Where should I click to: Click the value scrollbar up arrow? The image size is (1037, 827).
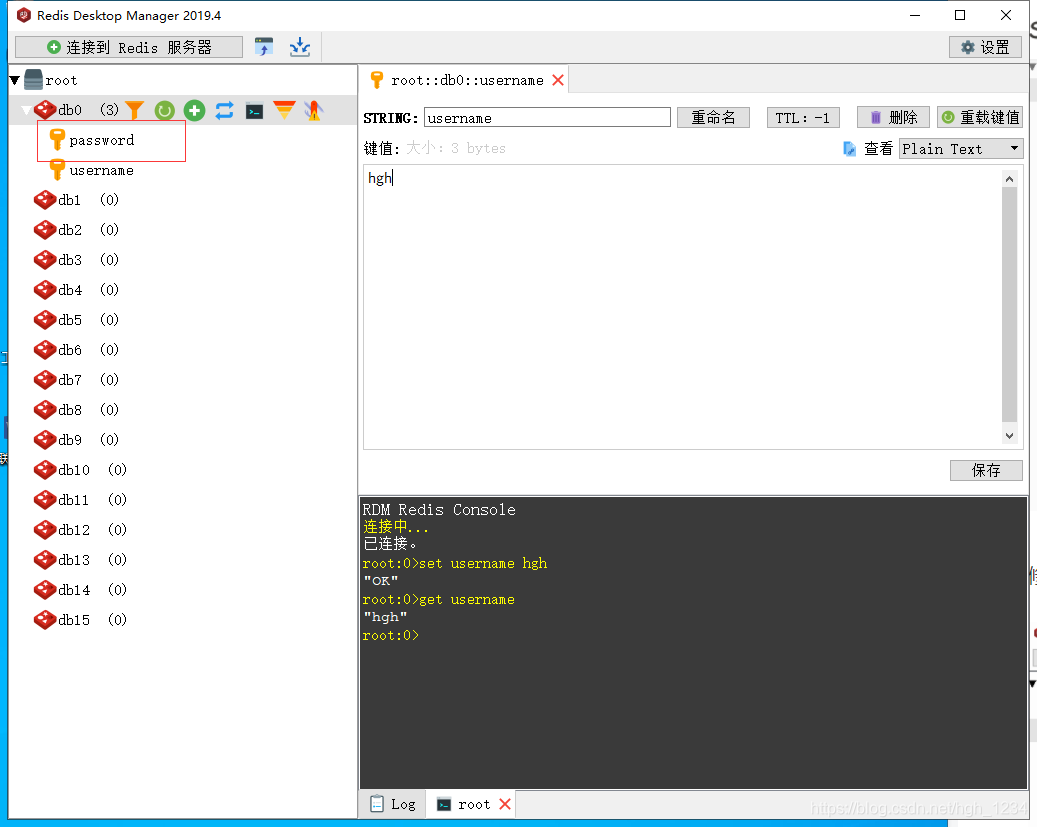click(x=1009, y=179)
